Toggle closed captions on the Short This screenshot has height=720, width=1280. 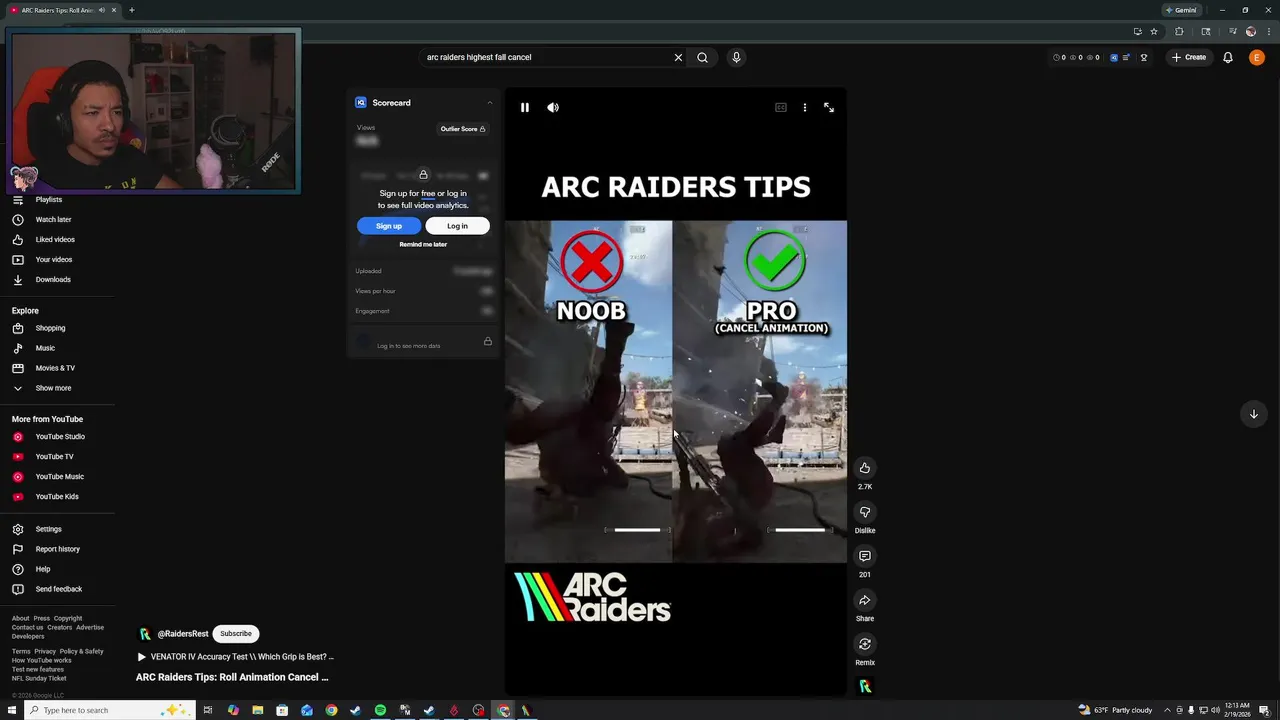coord(781,107)
